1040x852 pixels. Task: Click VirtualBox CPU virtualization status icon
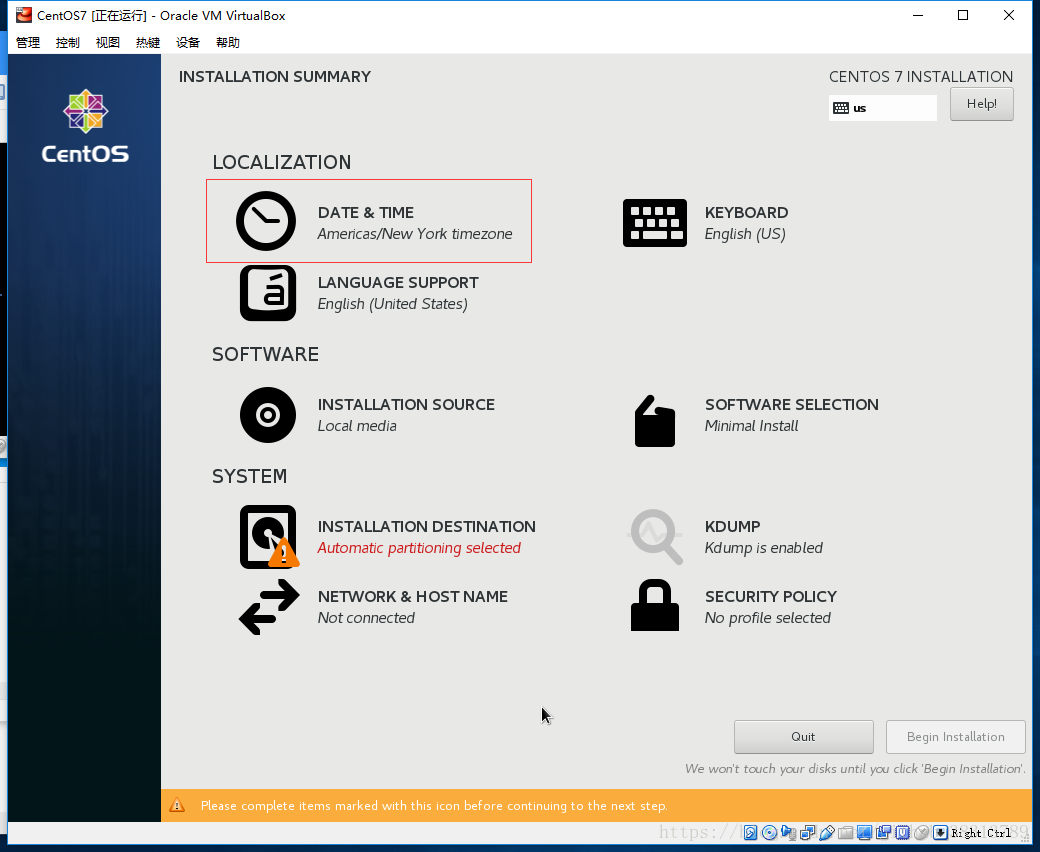tap(903, 833)
